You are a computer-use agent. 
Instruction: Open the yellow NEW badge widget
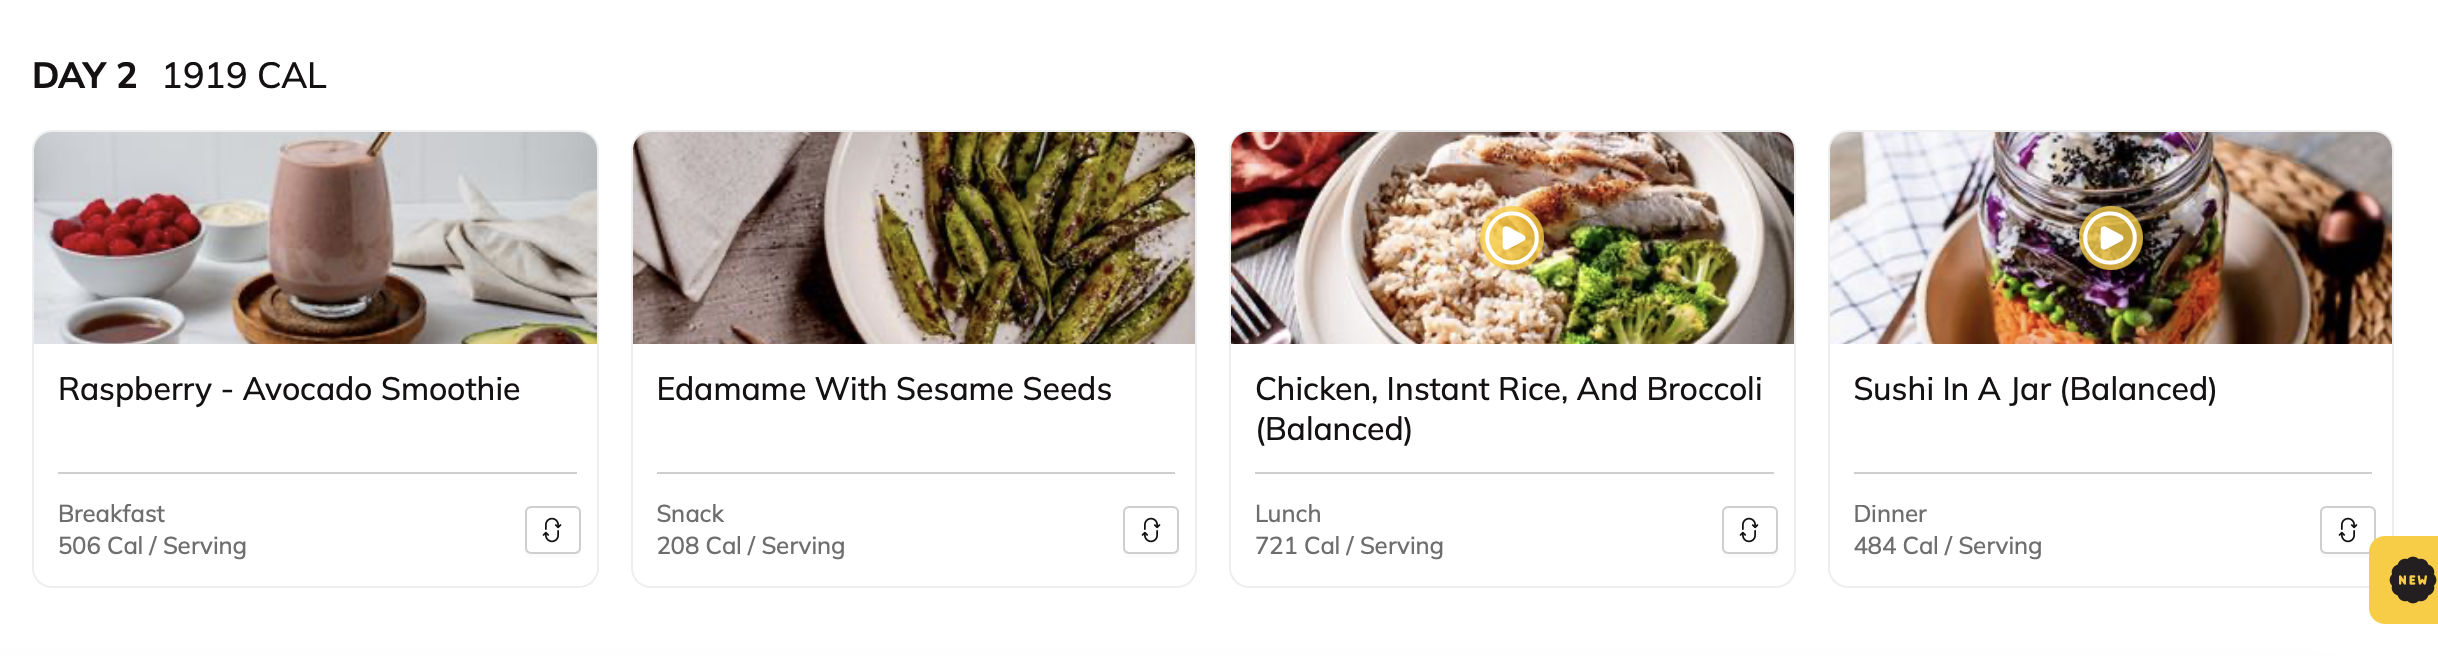click(x=2410, y=580)
